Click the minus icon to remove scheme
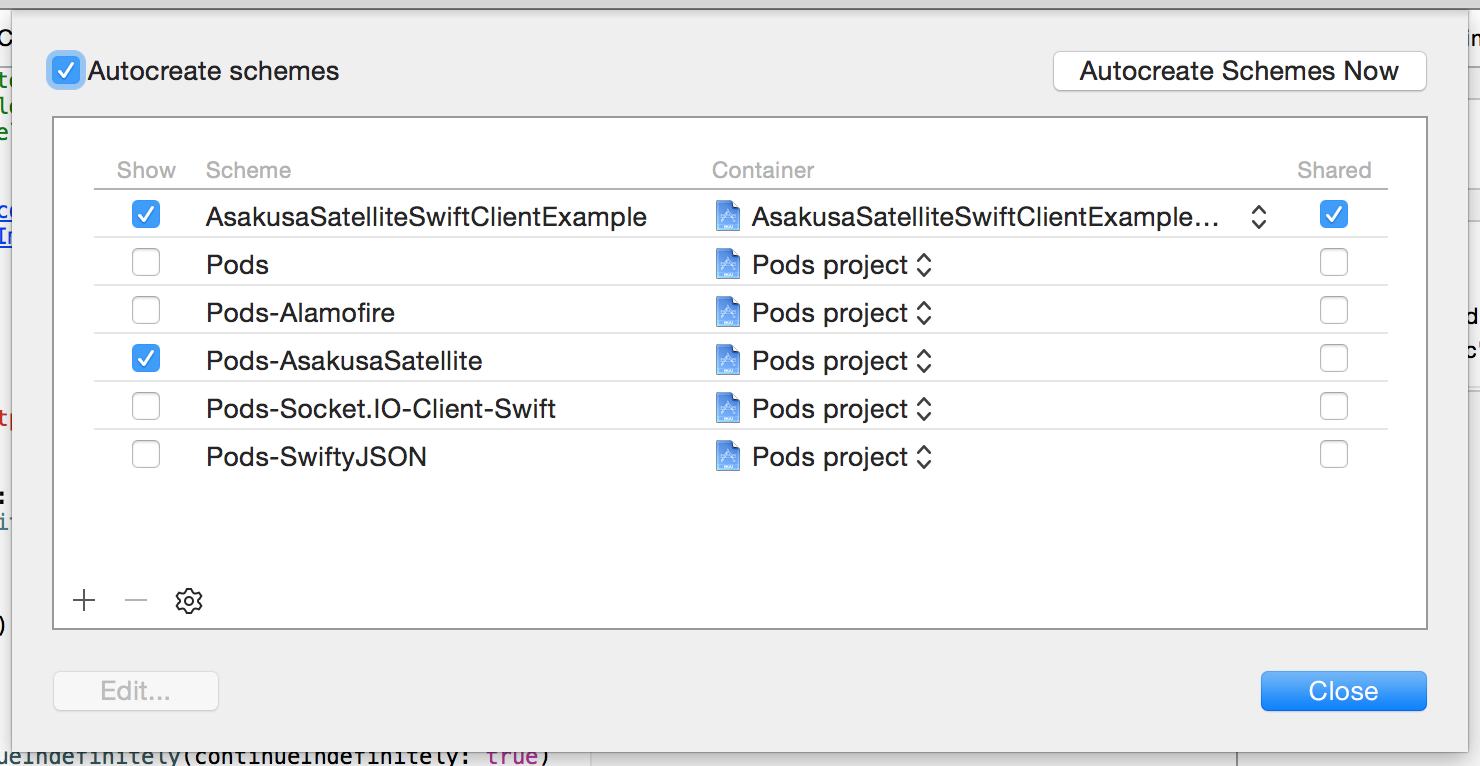Image resolution: width=1480 pixels, height=766 pixels. pyautogui.click(x=136, y=600)
